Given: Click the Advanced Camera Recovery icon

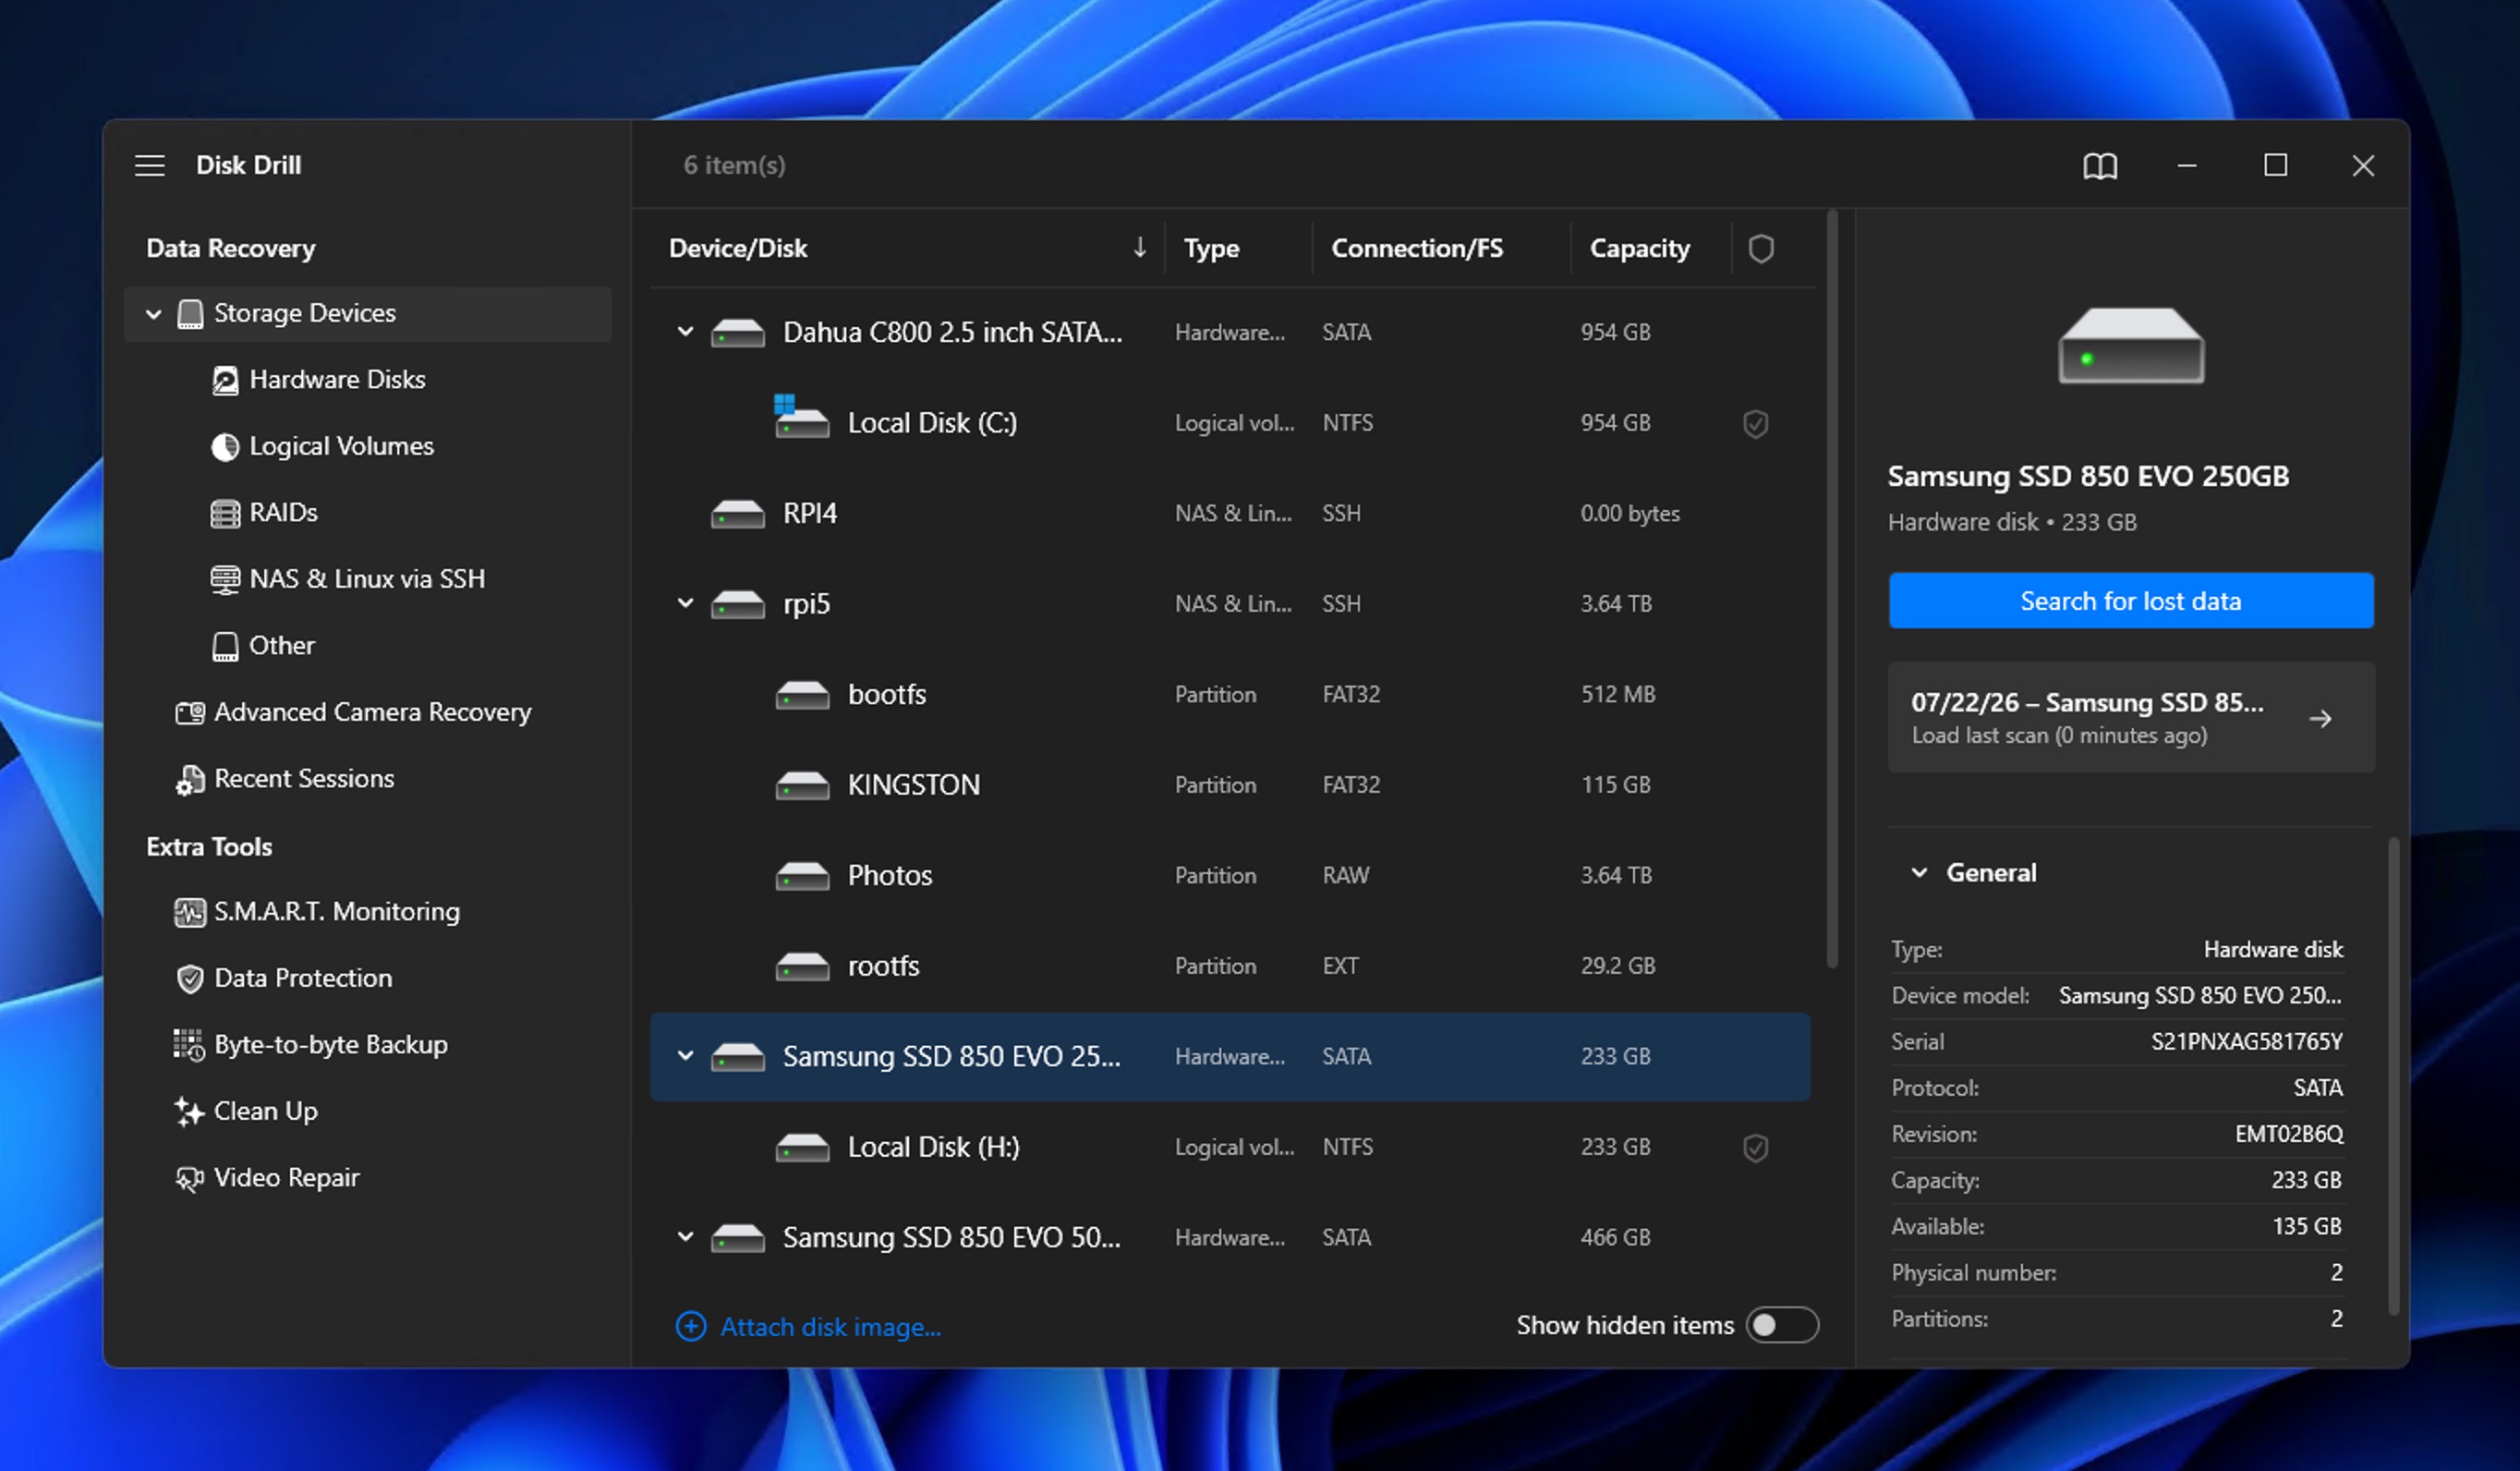Looking at the screenshot, I should point(190,712).
